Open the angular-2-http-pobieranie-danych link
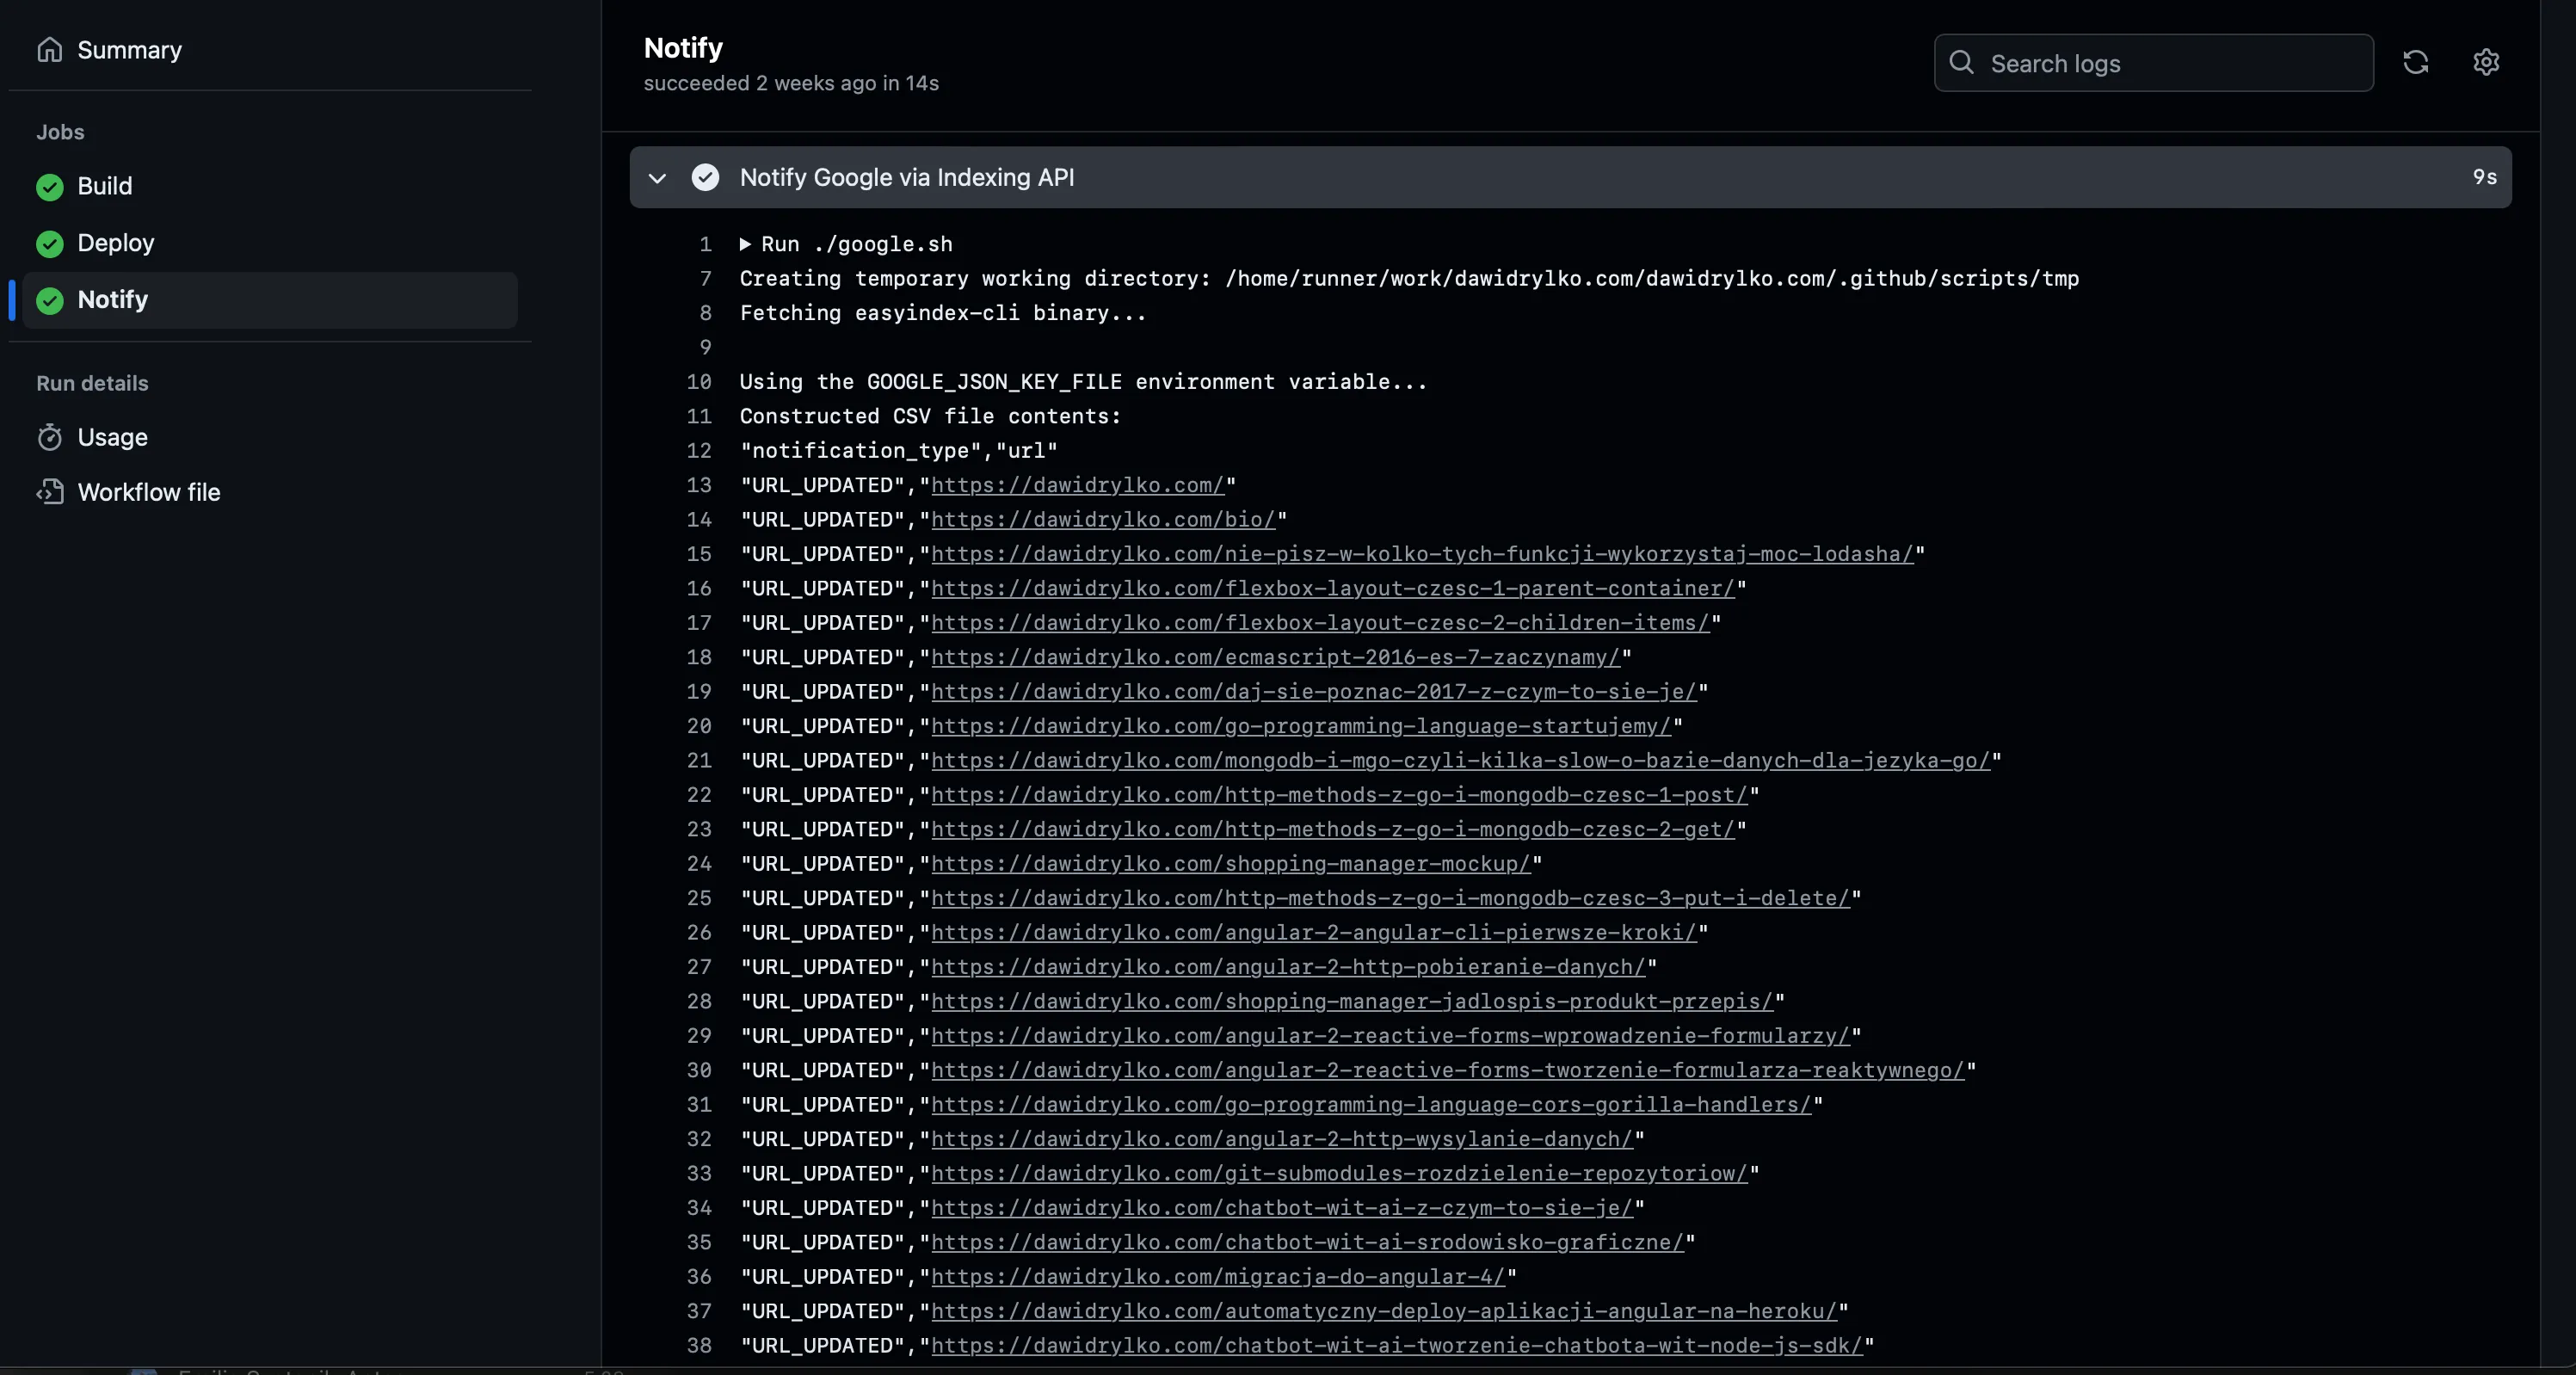 tap(1288, 967)
